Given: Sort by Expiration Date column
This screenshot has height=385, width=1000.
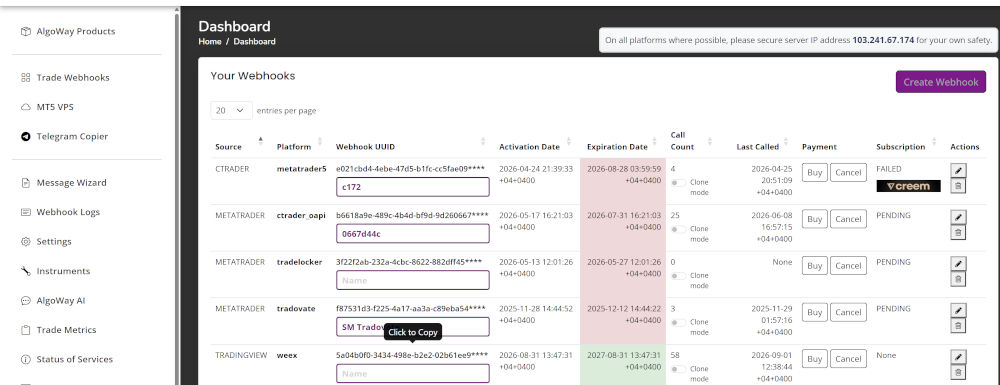Looking at the screenshot, I should [623, 147].
